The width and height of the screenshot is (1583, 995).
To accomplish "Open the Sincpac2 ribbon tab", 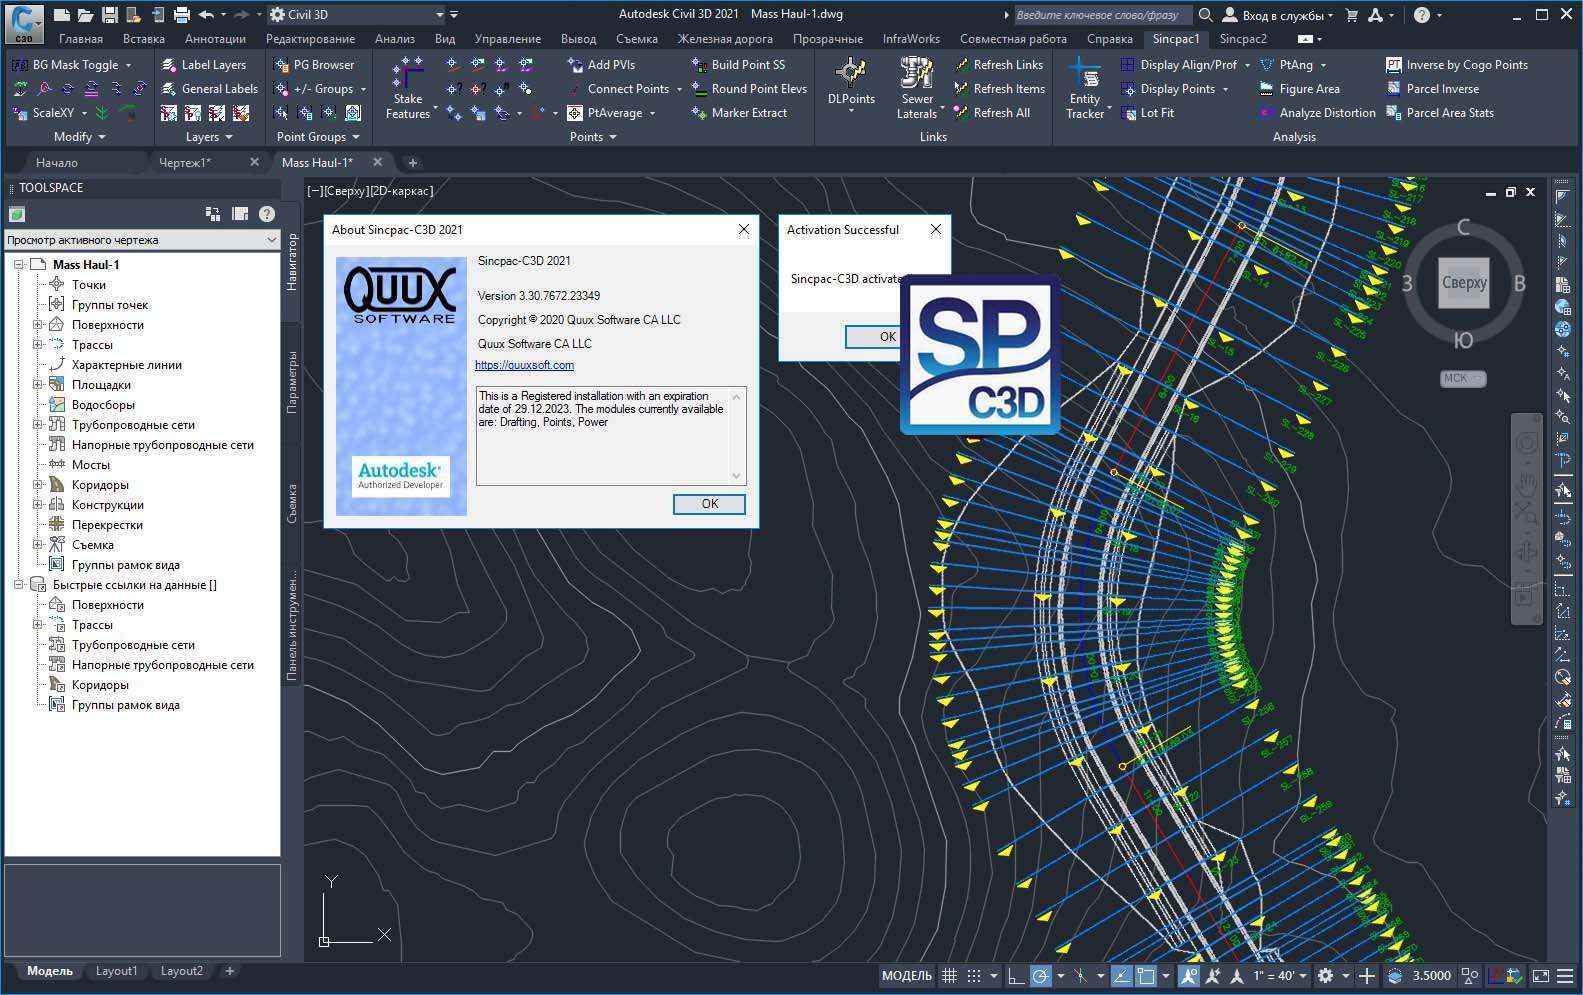I will tap(1242, 38).
